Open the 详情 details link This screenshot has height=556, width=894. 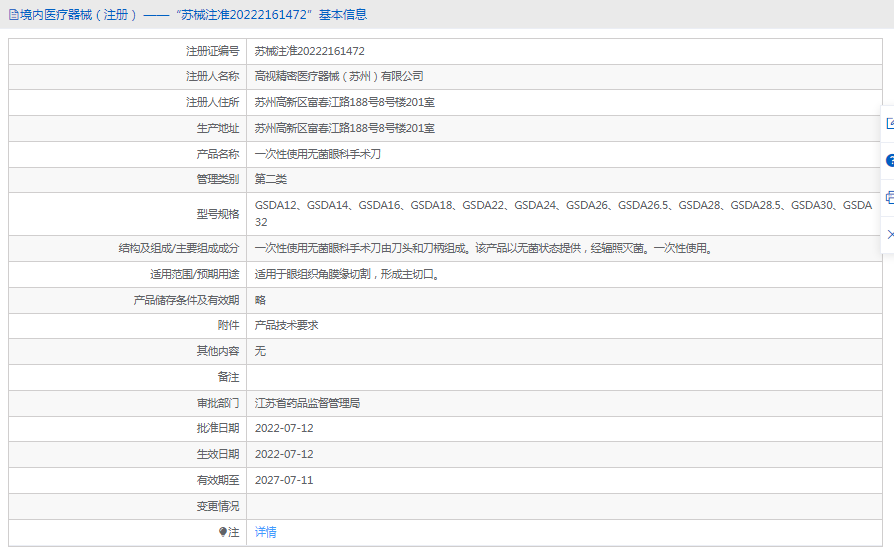click(265, 532)
